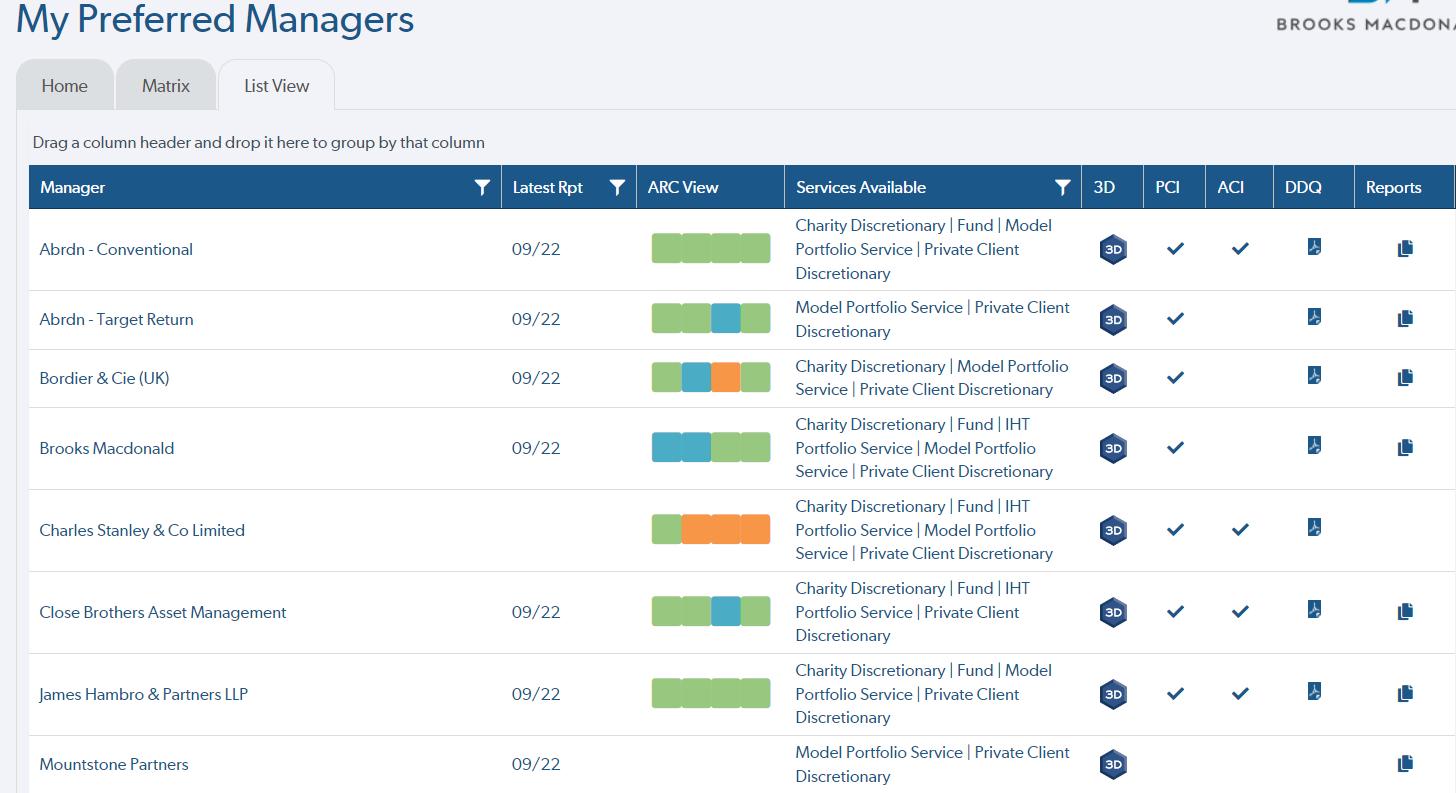Select the List View tab

click(277, 86)
